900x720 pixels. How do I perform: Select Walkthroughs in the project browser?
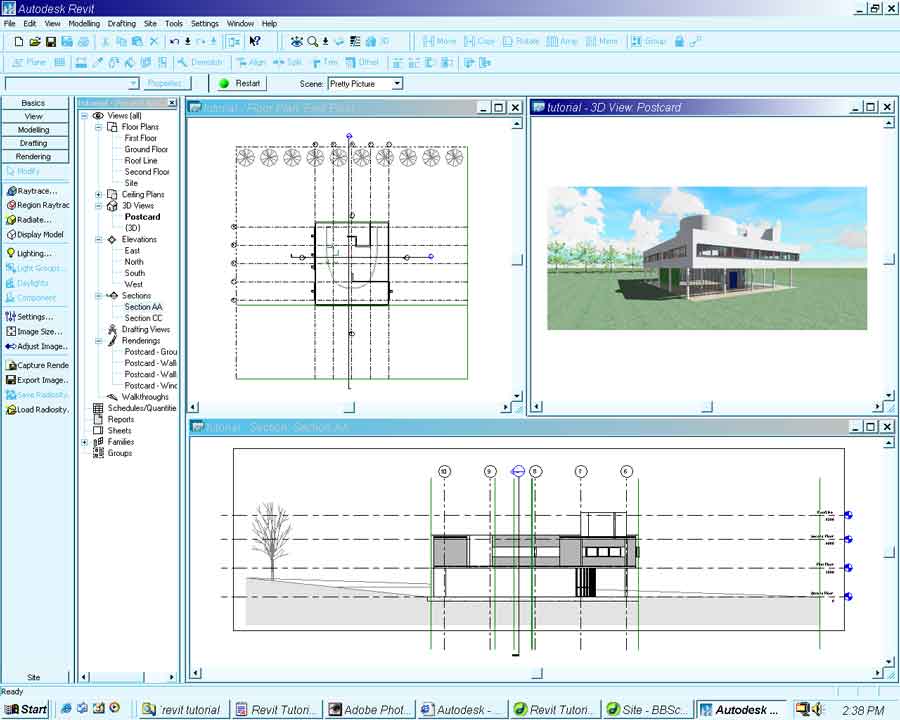145,397
